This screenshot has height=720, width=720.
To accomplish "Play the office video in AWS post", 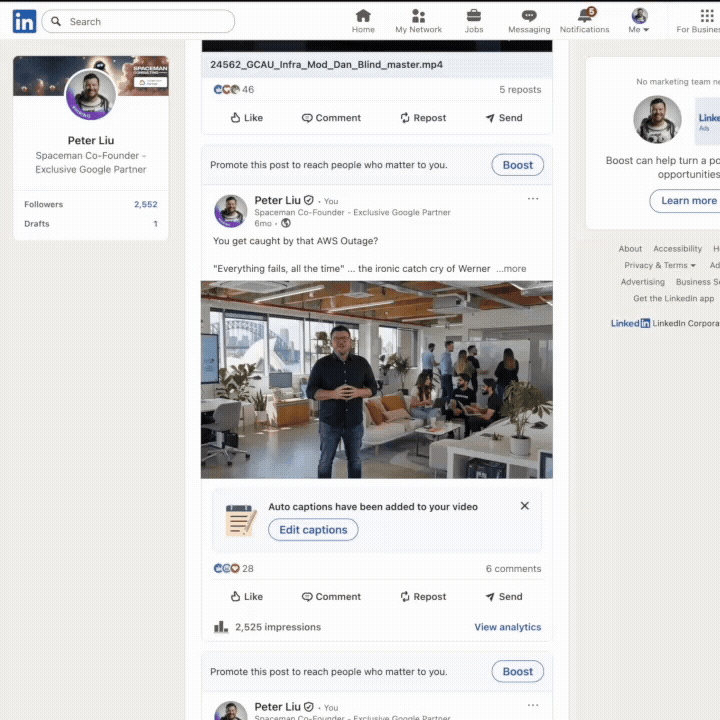I will (x=377, y=380).
